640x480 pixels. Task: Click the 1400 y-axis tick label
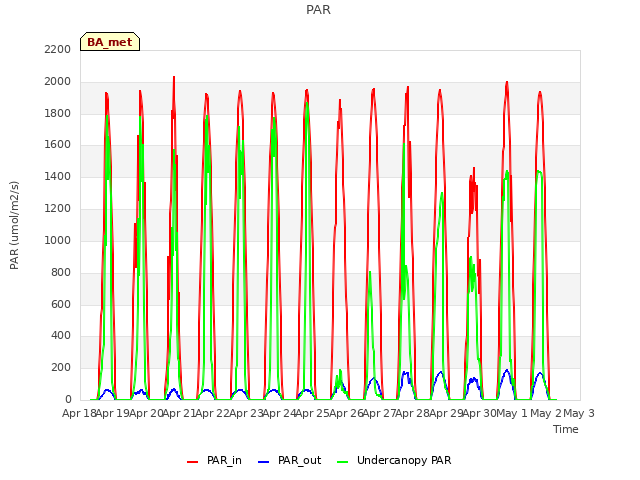(58, 177)
